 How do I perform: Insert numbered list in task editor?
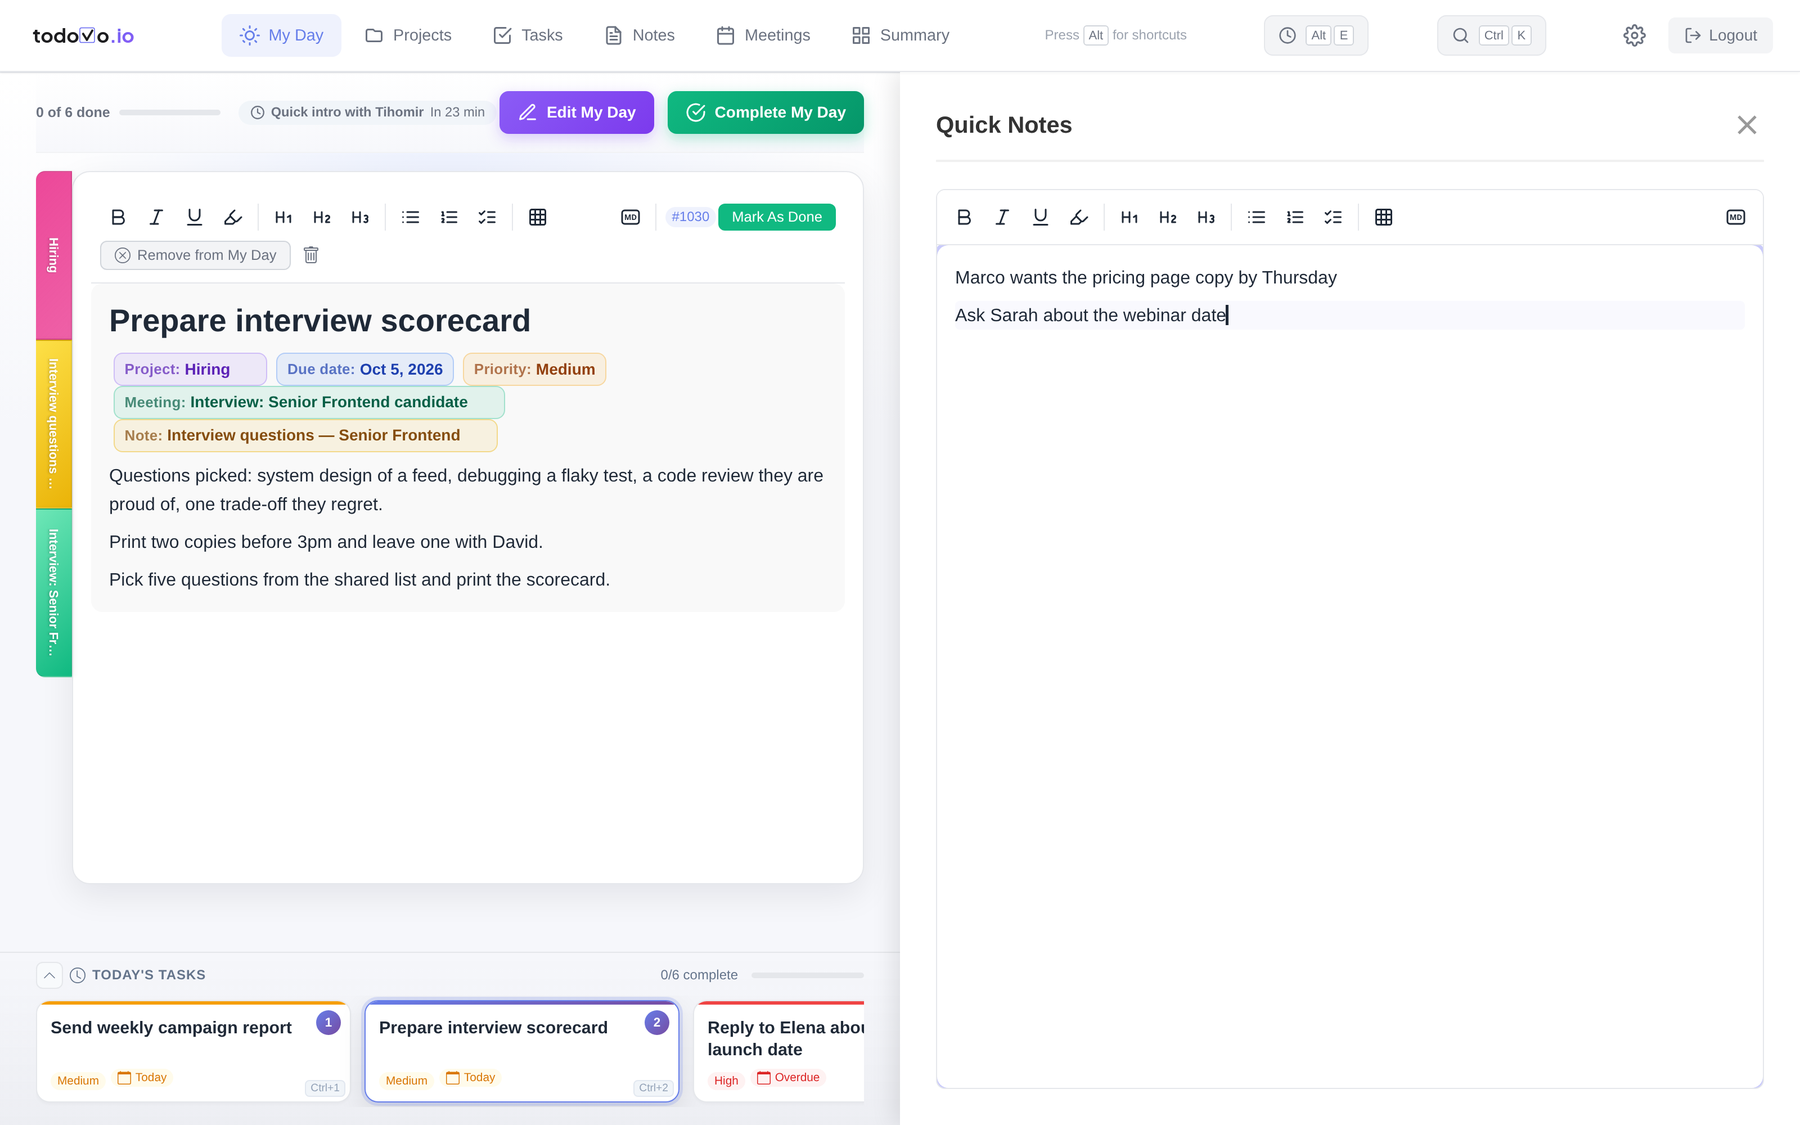click(449, 217)
